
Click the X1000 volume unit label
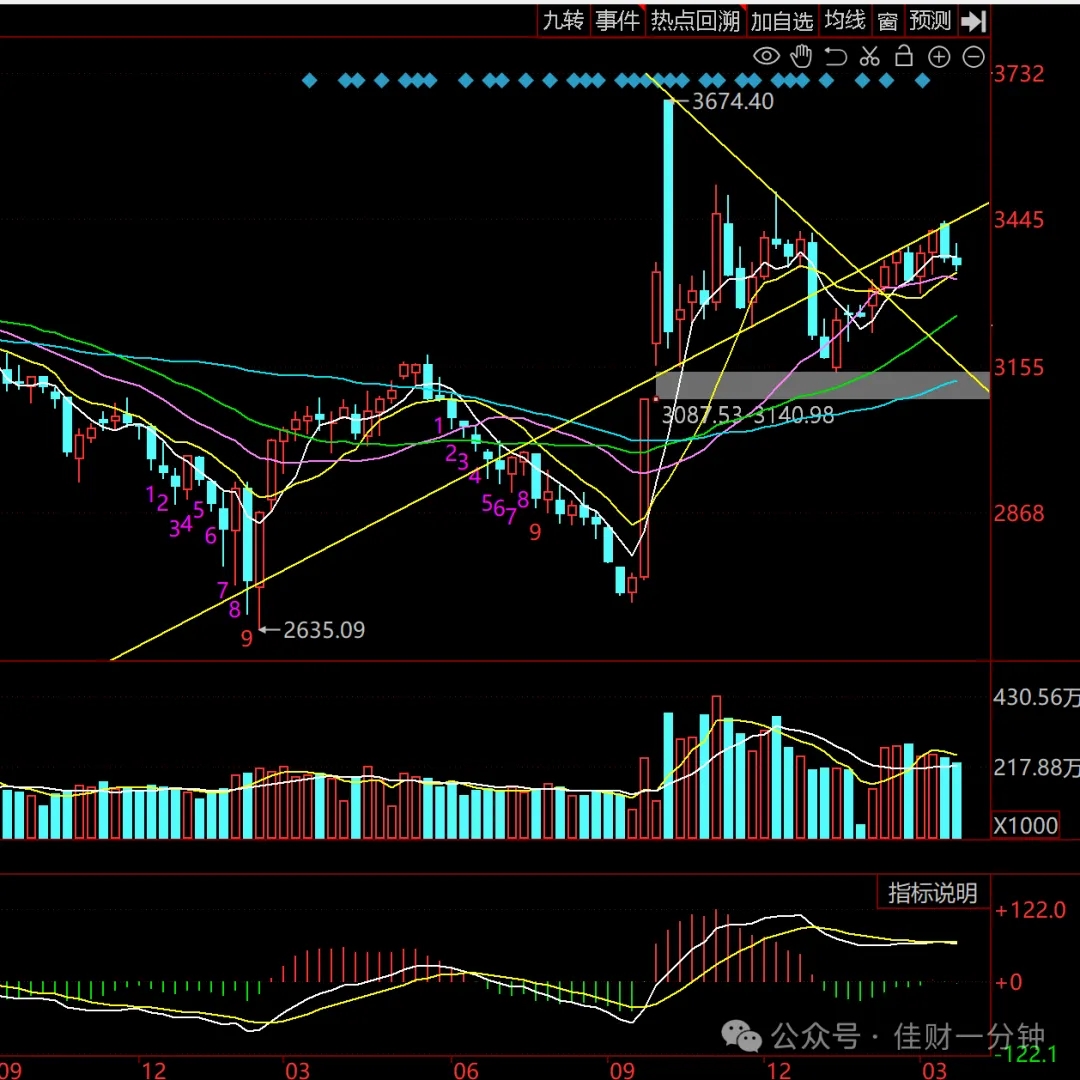point(1025,825)
